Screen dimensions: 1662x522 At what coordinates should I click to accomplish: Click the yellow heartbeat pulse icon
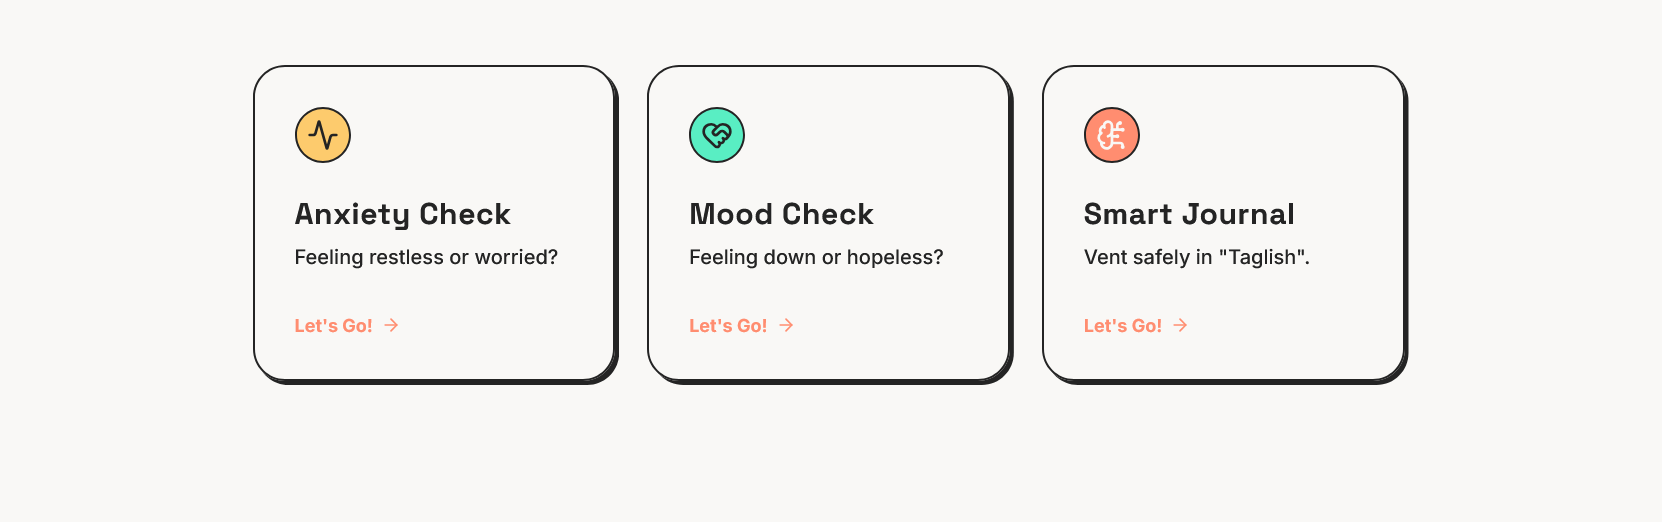click(323, 135)
